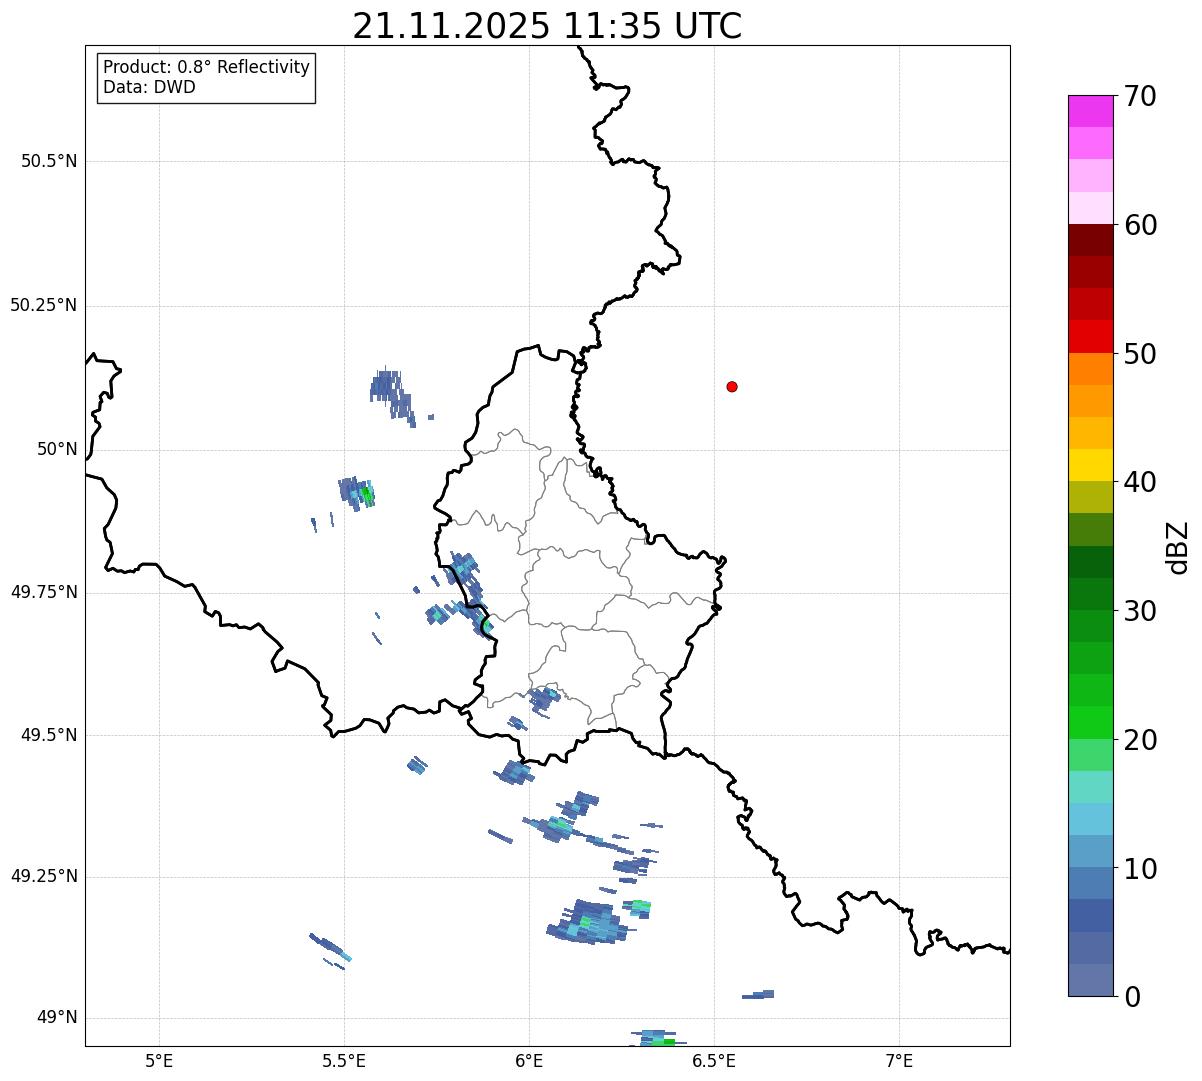This screenshot has height=1081, width=1202.
Task: Select the 49°N latitude label
Action: click(x=57, y=1018)
